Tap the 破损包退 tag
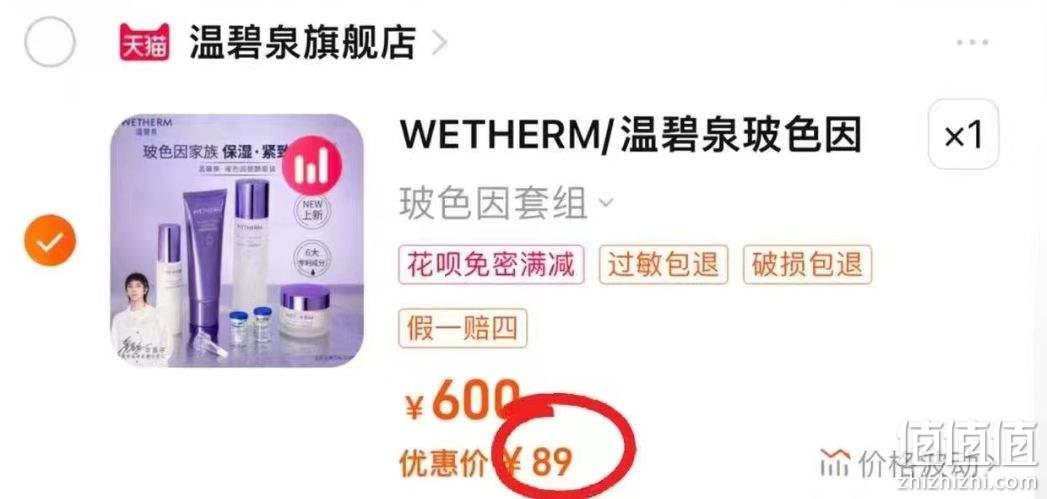This screenshot has width=1047, height=499. [x=807, y=265]
